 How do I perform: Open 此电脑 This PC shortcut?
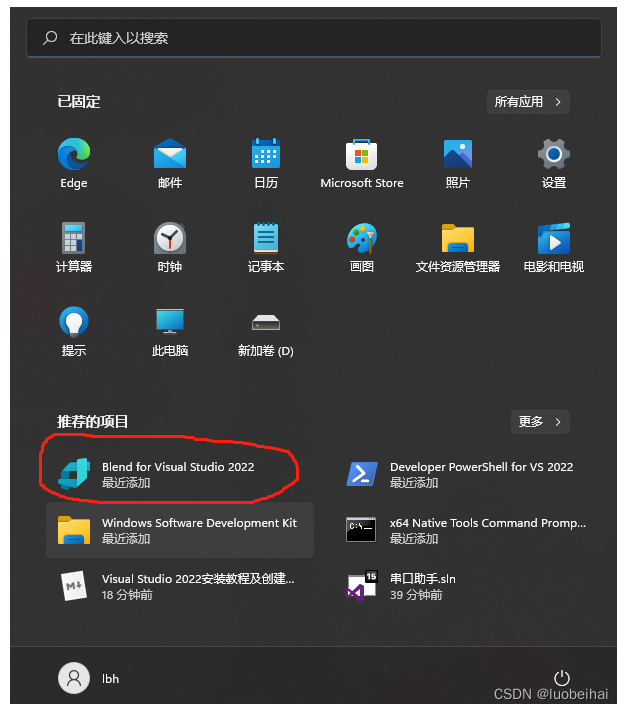(170, 331)
